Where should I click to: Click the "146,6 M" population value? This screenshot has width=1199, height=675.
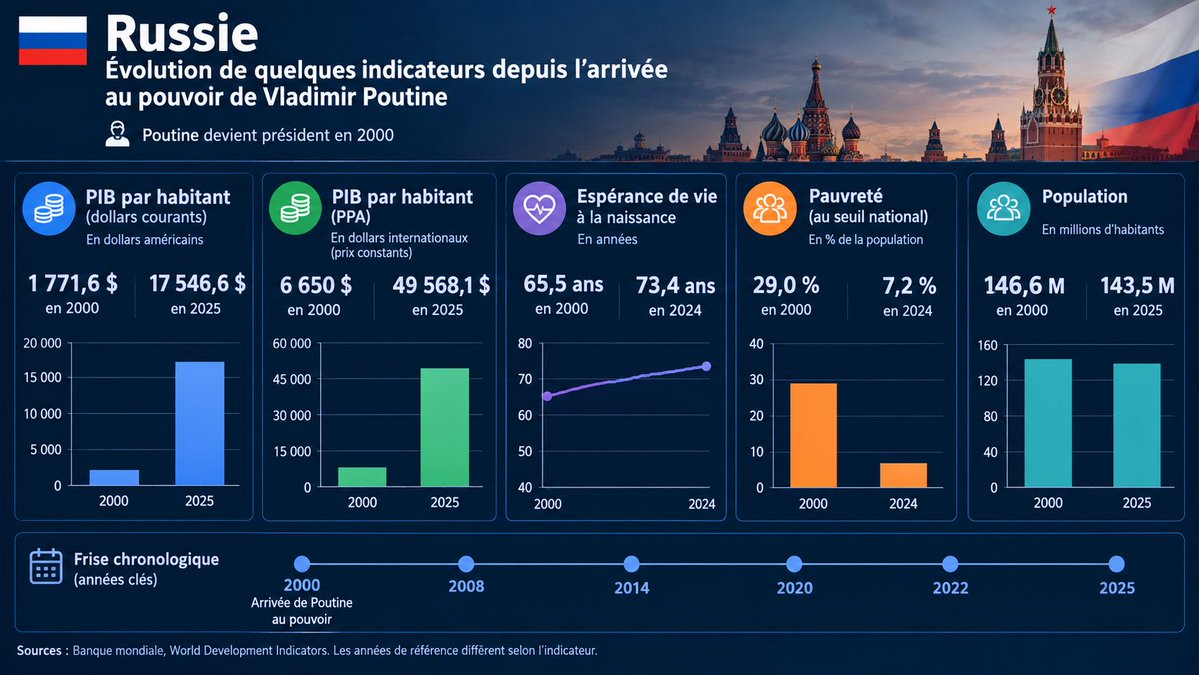tap(1024, 286)
